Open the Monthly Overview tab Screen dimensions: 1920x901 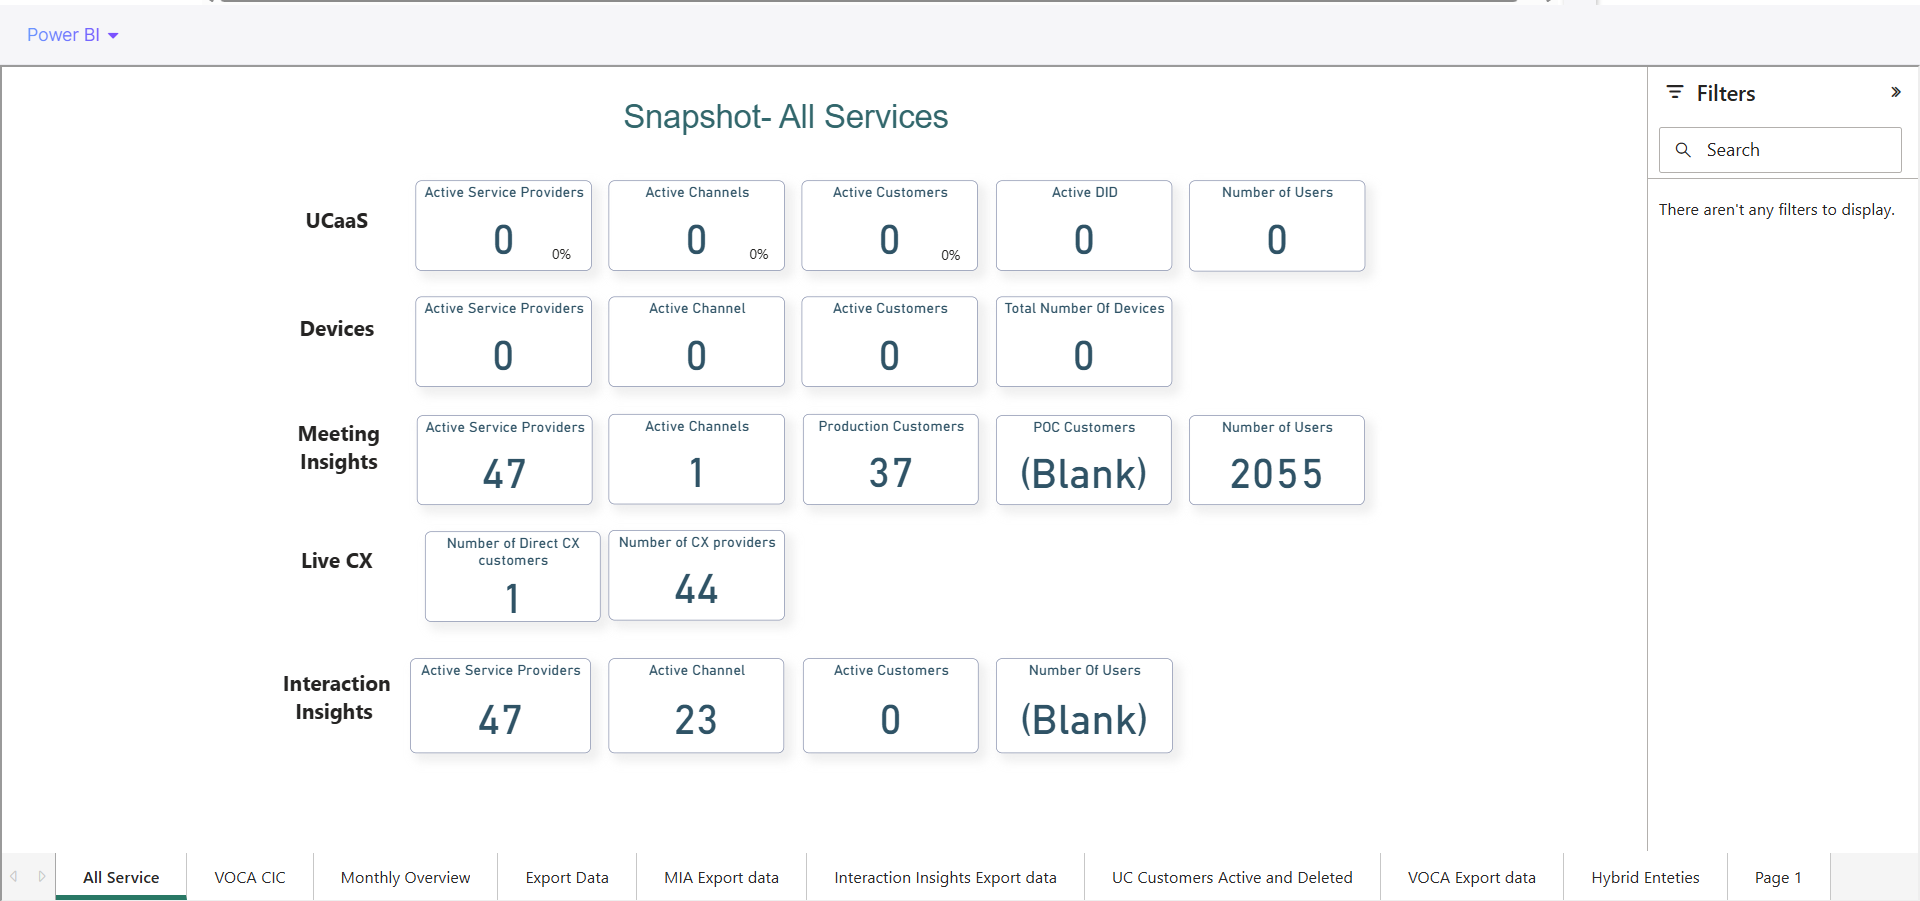pos(405,877)
